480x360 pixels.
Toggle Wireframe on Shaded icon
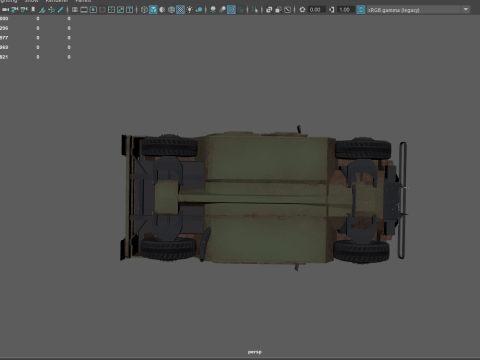point(171,10)
